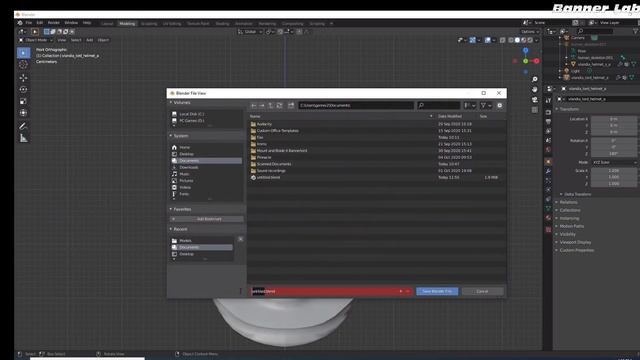Switch to the Modeling workspace tab
Image resolution: width=640 pixels, height=360 pixels.
click(x=127, y=24)
